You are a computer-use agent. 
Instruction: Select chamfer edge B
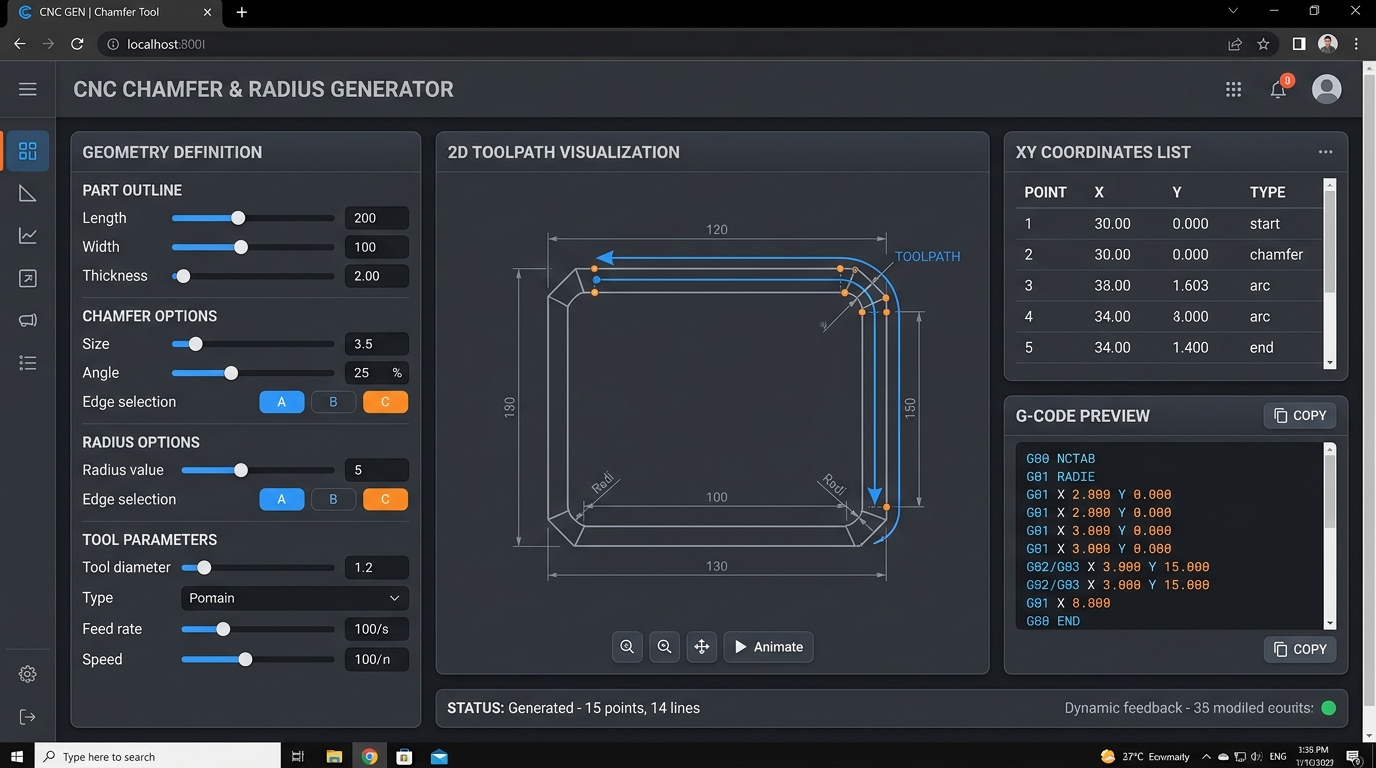point(333,402)
